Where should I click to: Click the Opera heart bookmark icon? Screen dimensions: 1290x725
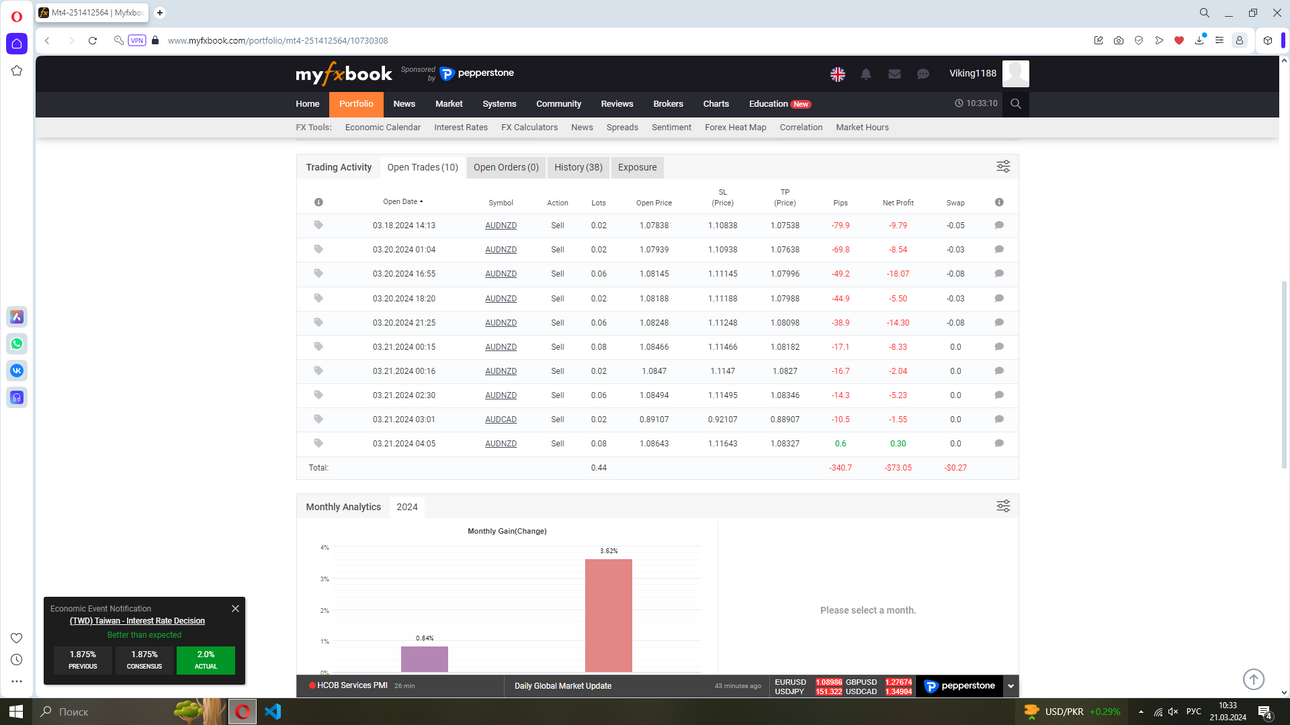tap(1179, 40)
